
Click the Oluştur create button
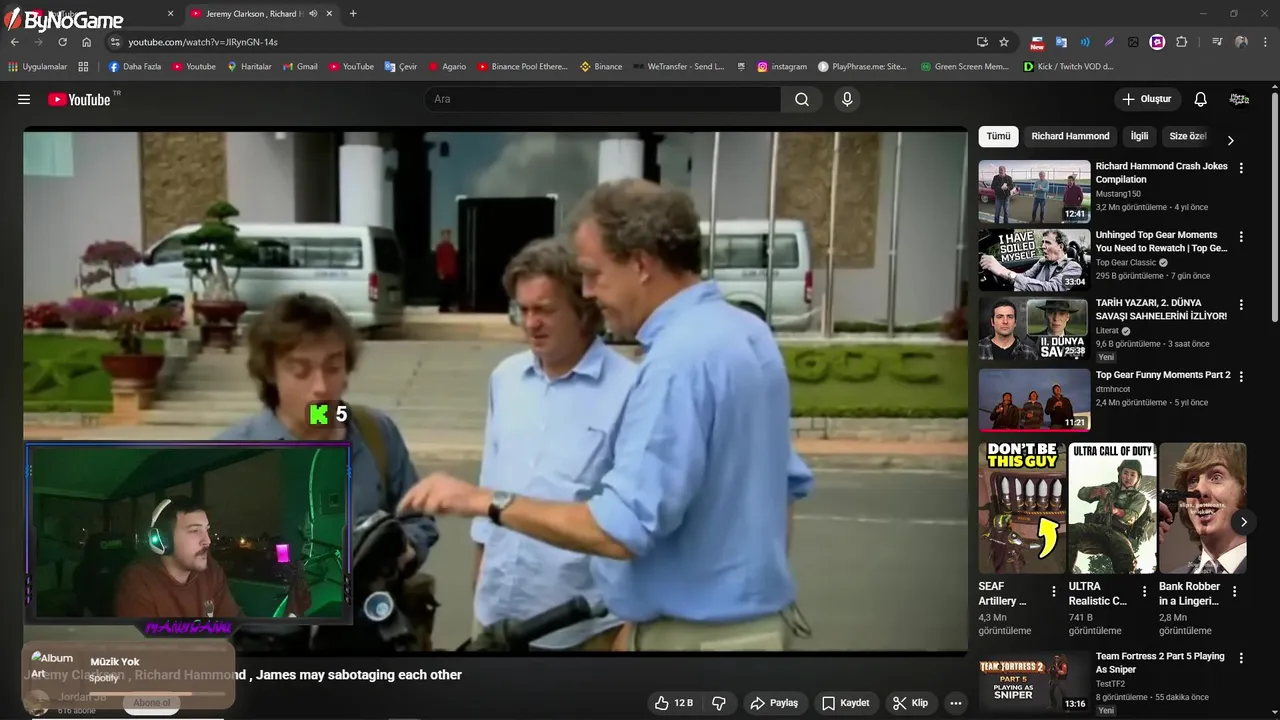[1147, 99]
